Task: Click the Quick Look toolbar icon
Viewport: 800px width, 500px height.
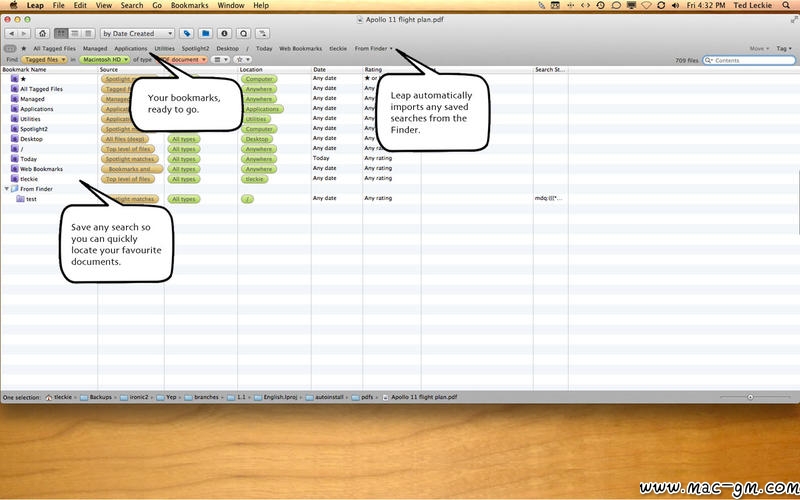Action: (x=243, y=33)
